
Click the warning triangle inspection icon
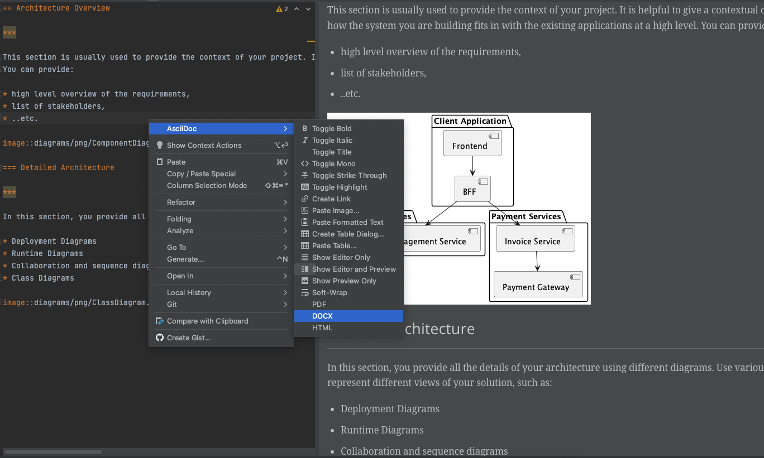279,9
